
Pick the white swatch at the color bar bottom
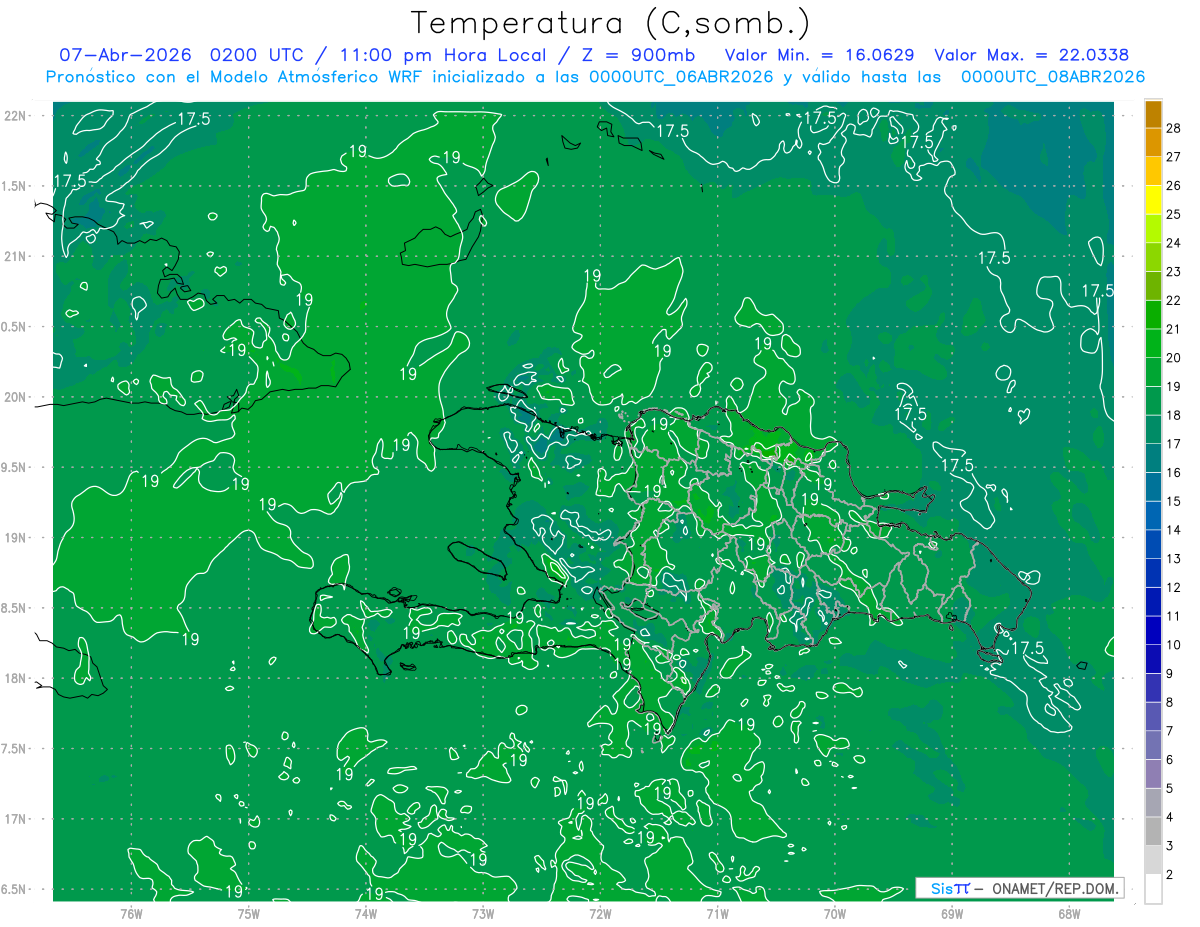pos(1153,889)
